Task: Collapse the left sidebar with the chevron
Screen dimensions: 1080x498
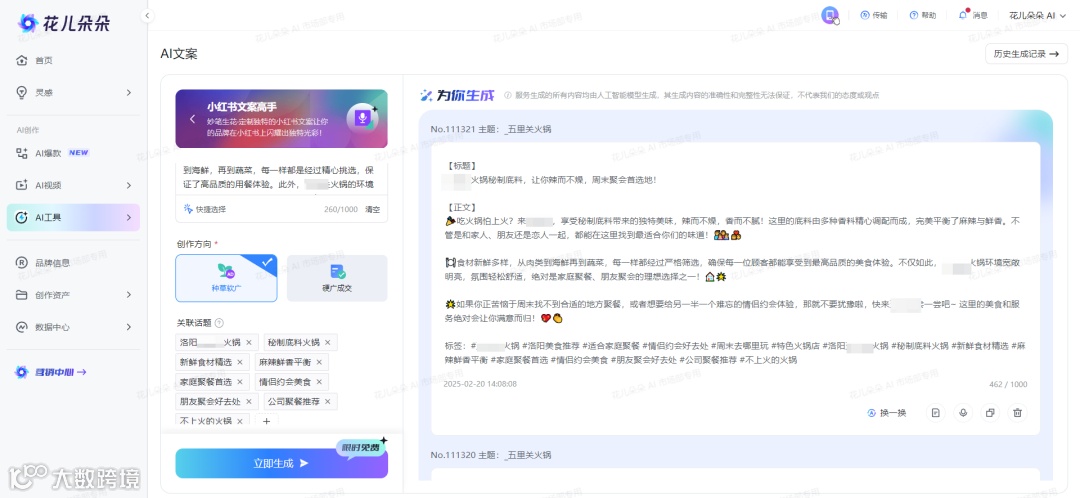Action: coord(147,16)
